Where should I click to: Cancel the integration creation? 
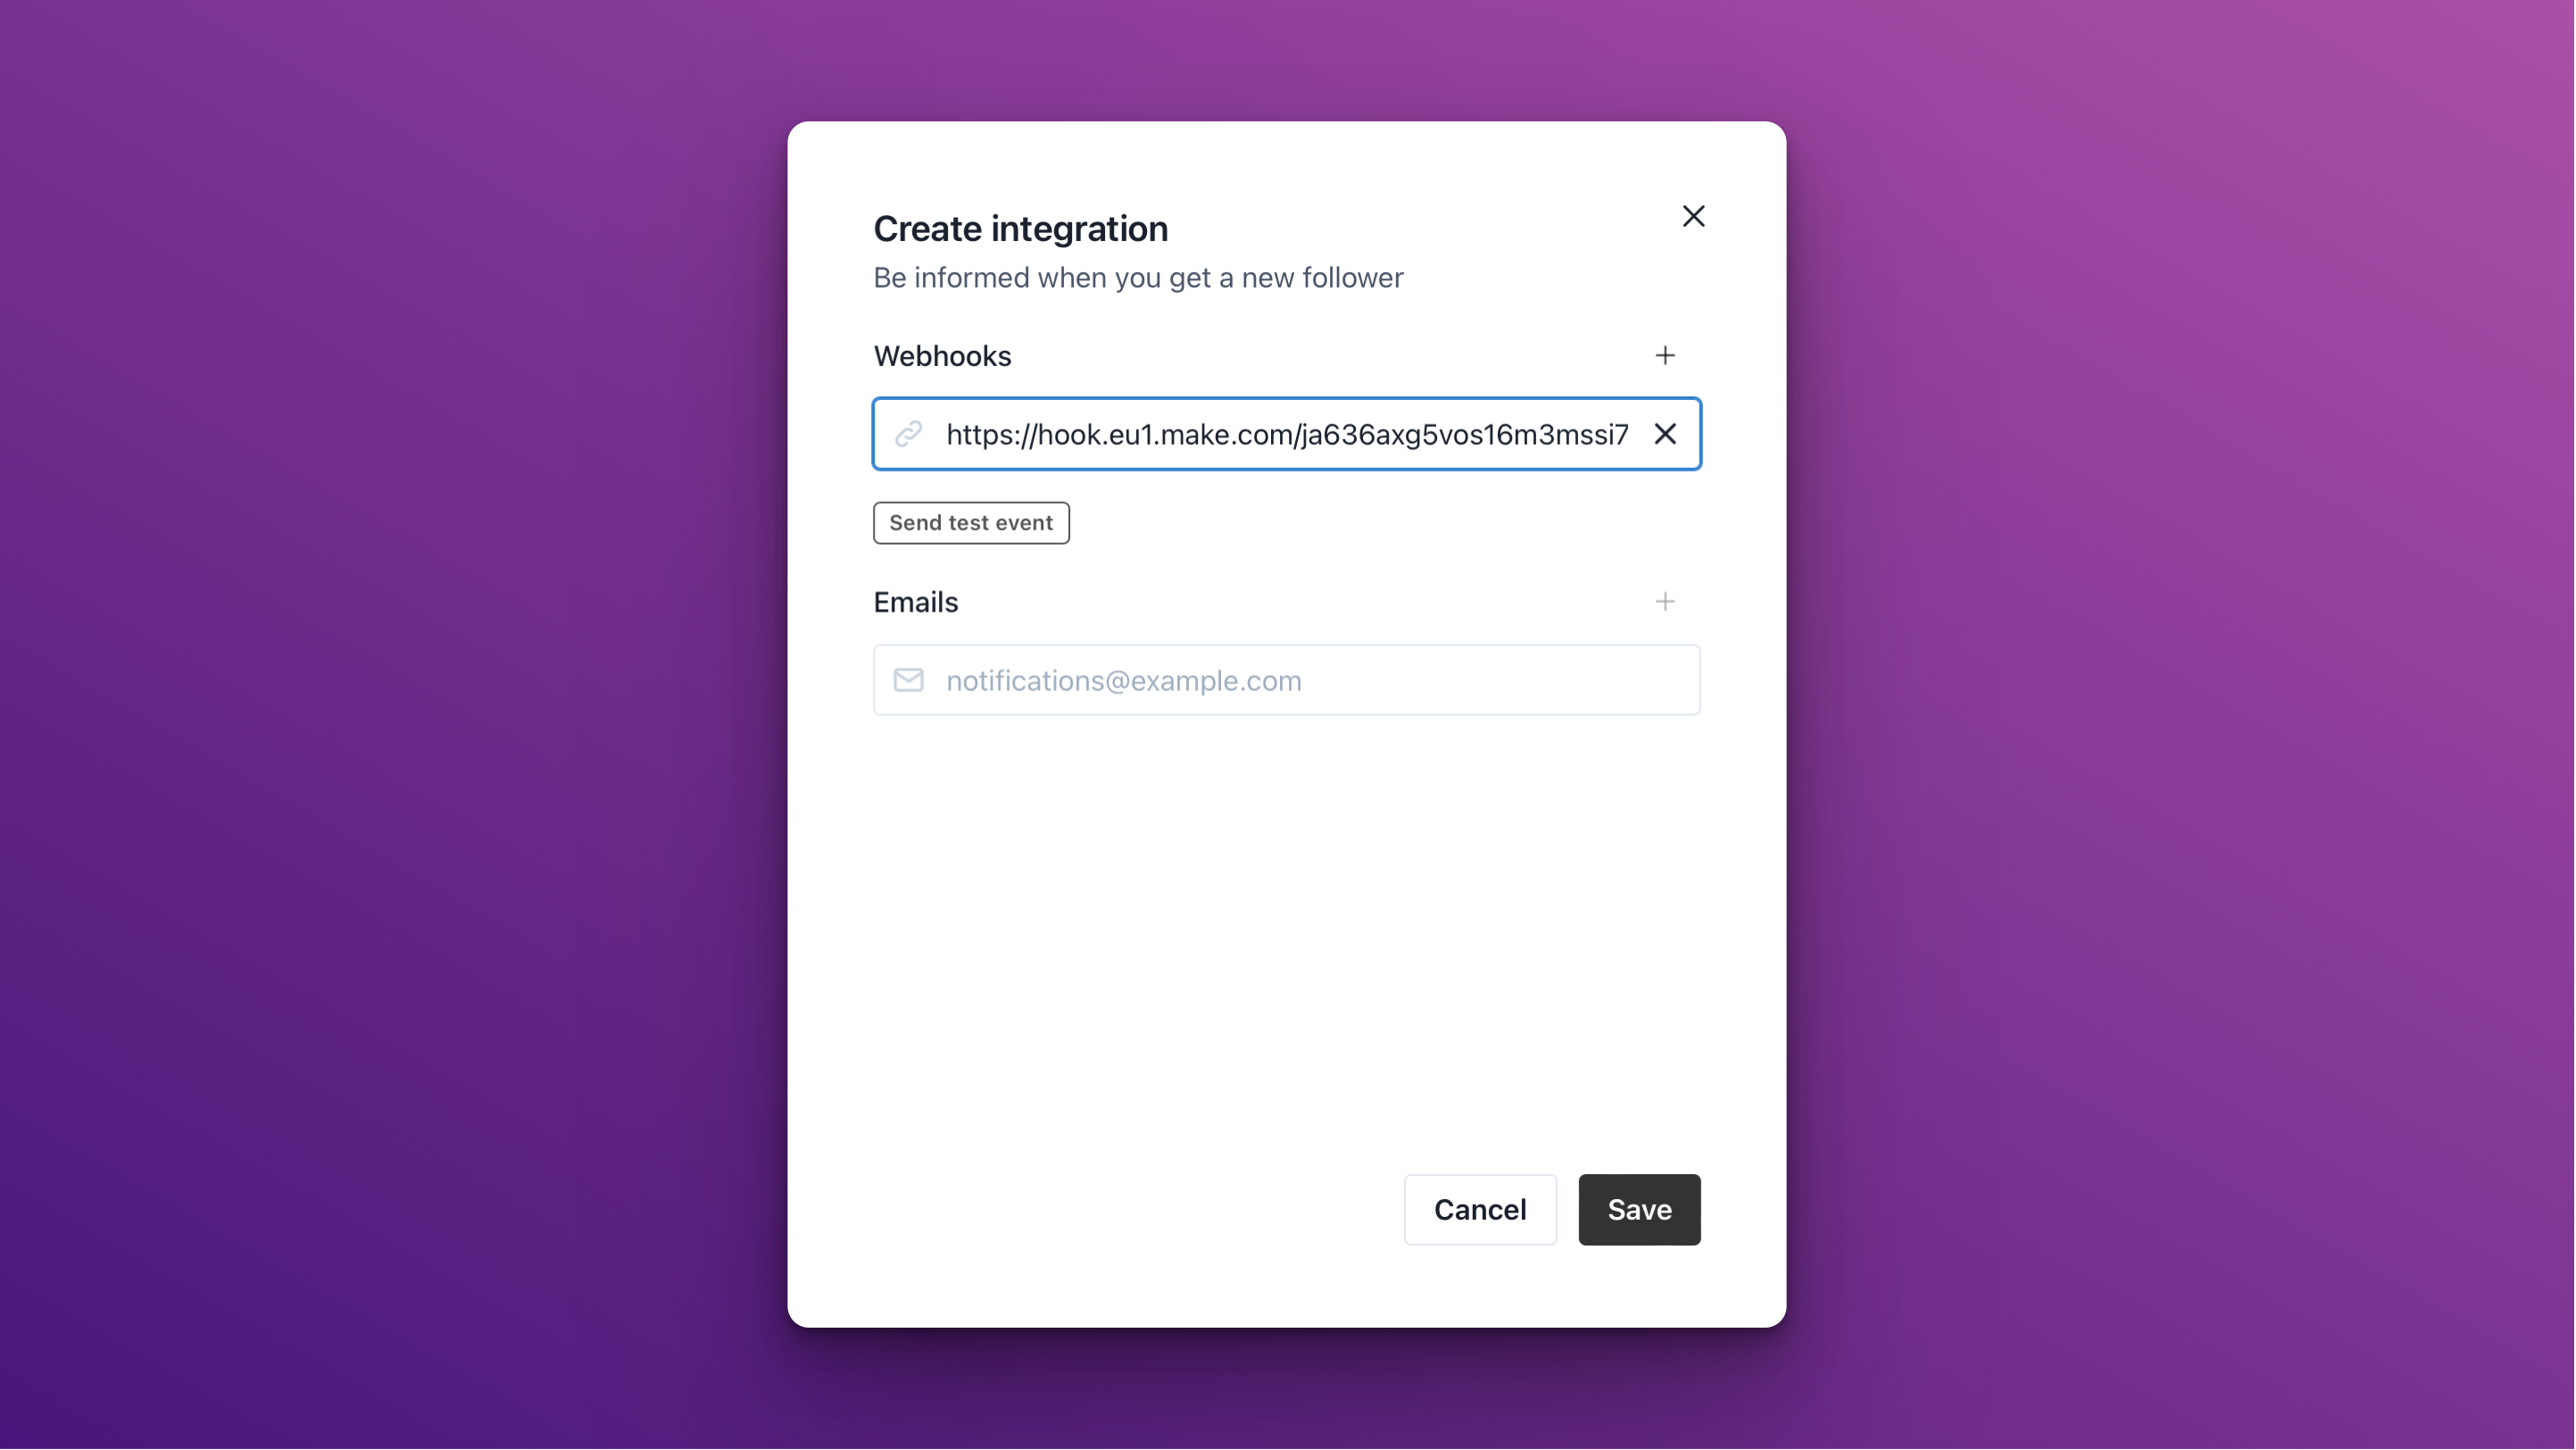pos(1479,1209)
